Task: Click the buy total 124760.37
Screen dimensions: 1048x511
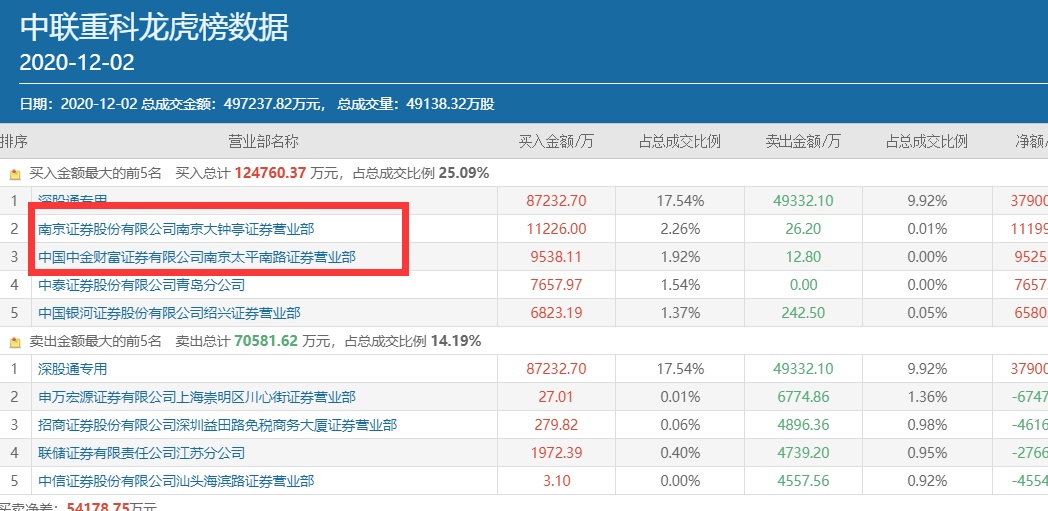Action: [270, 174]
